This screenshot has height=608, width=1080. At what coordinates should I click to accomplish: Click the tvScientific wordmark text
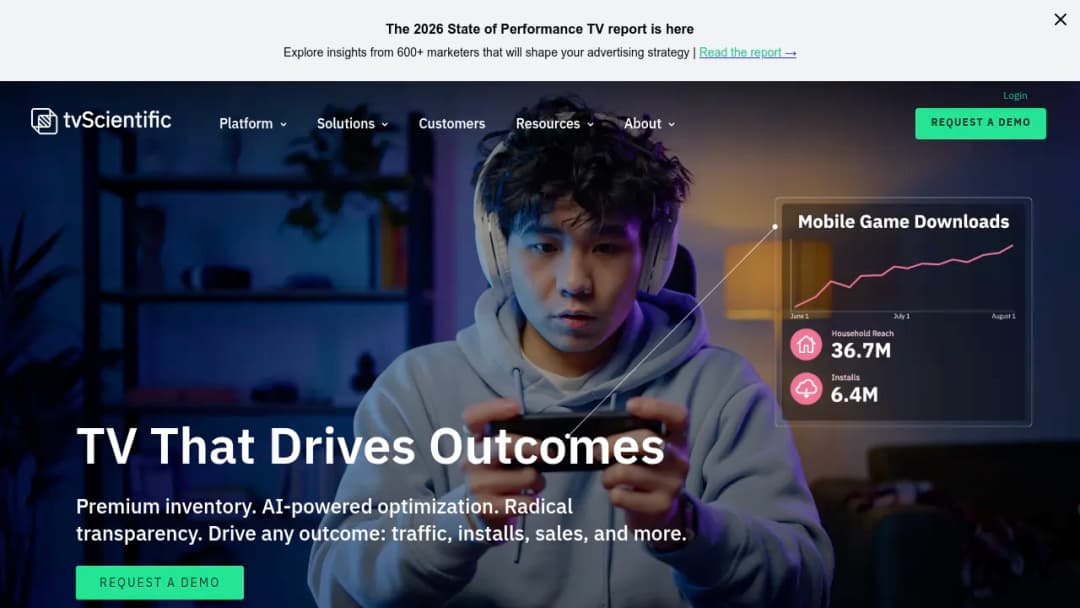point(117,120)
